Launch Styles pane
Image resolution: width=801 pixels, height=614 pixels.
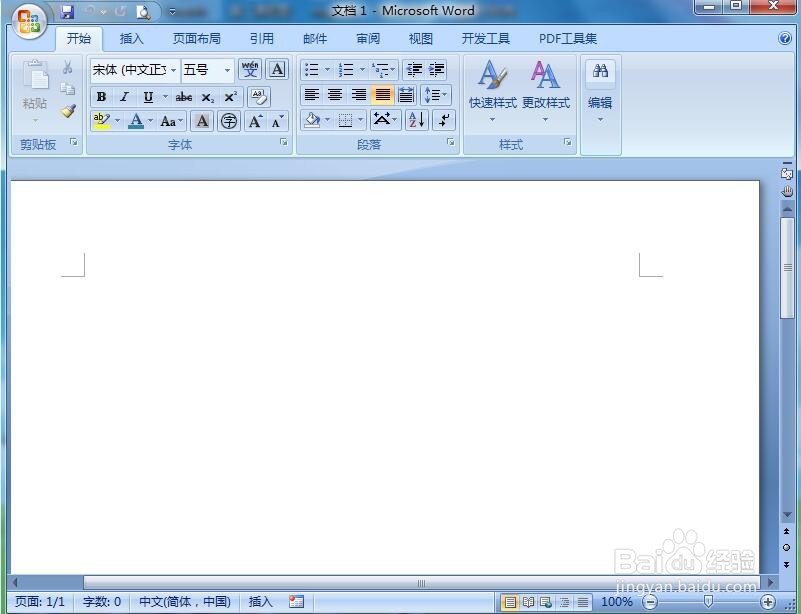tap(568, 143)
